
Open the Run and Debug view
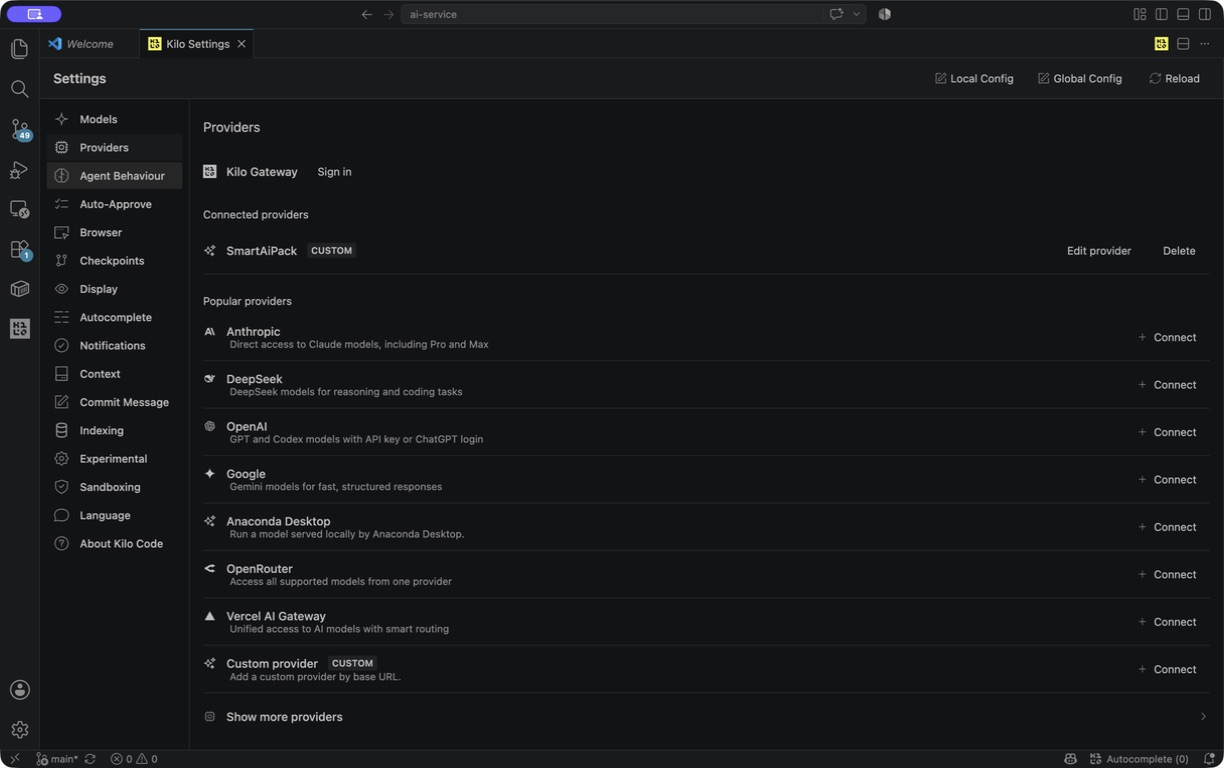coord(19,170)
